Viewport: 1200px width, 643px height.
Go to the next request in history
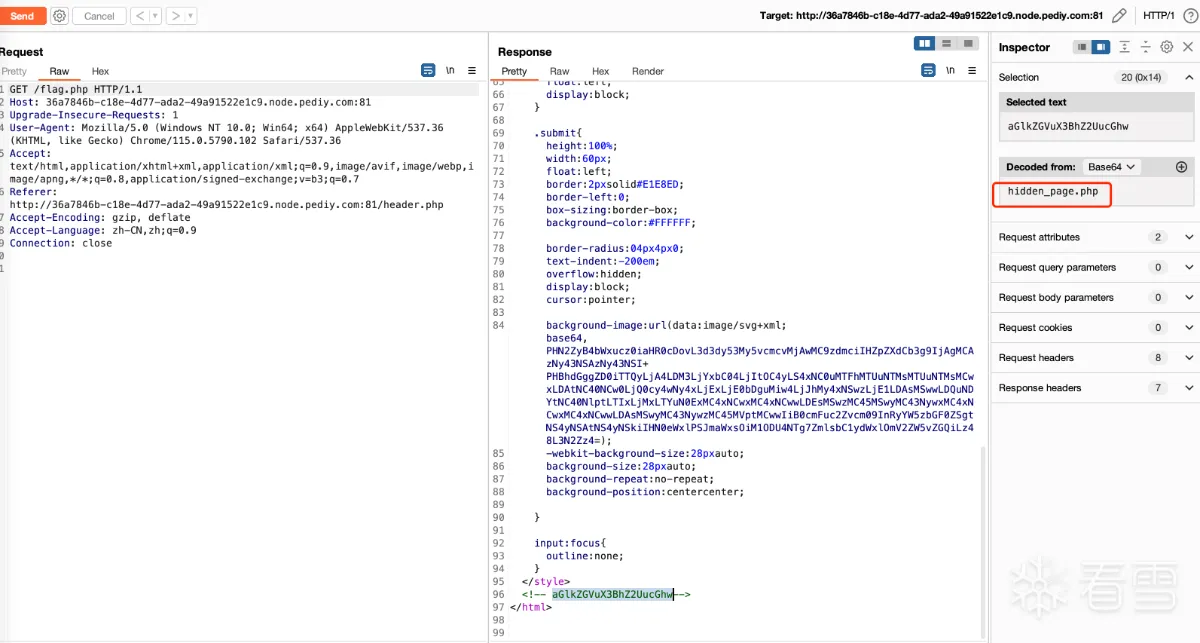175,16
